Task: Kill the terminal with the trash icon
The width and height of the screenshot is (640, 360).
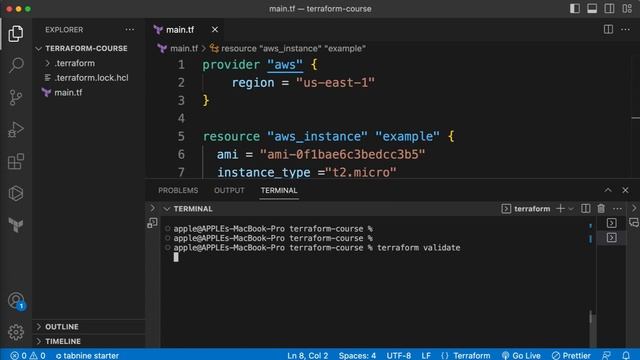Action: [x=601, y=209]
